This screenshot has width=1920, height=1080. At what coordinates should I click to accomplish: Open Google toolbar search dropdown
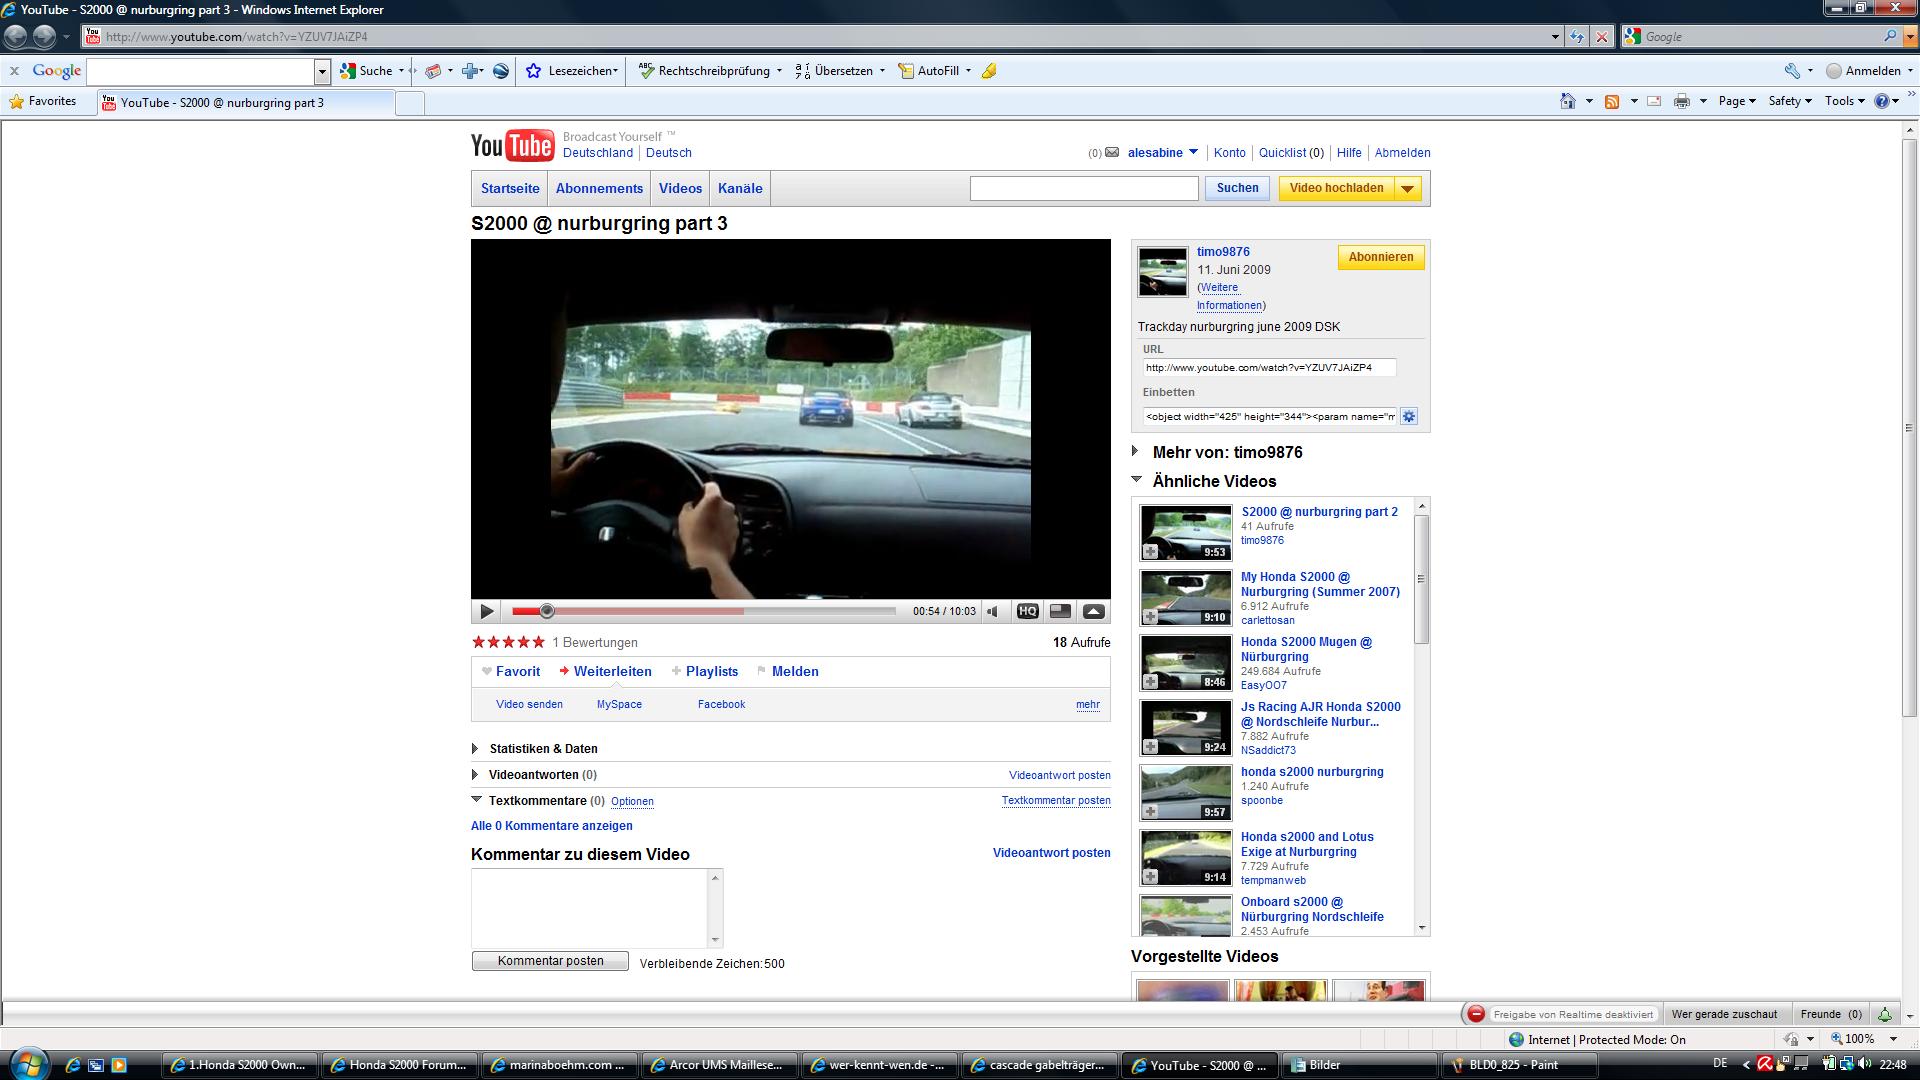pyautogui.click(x=322, y=71)
